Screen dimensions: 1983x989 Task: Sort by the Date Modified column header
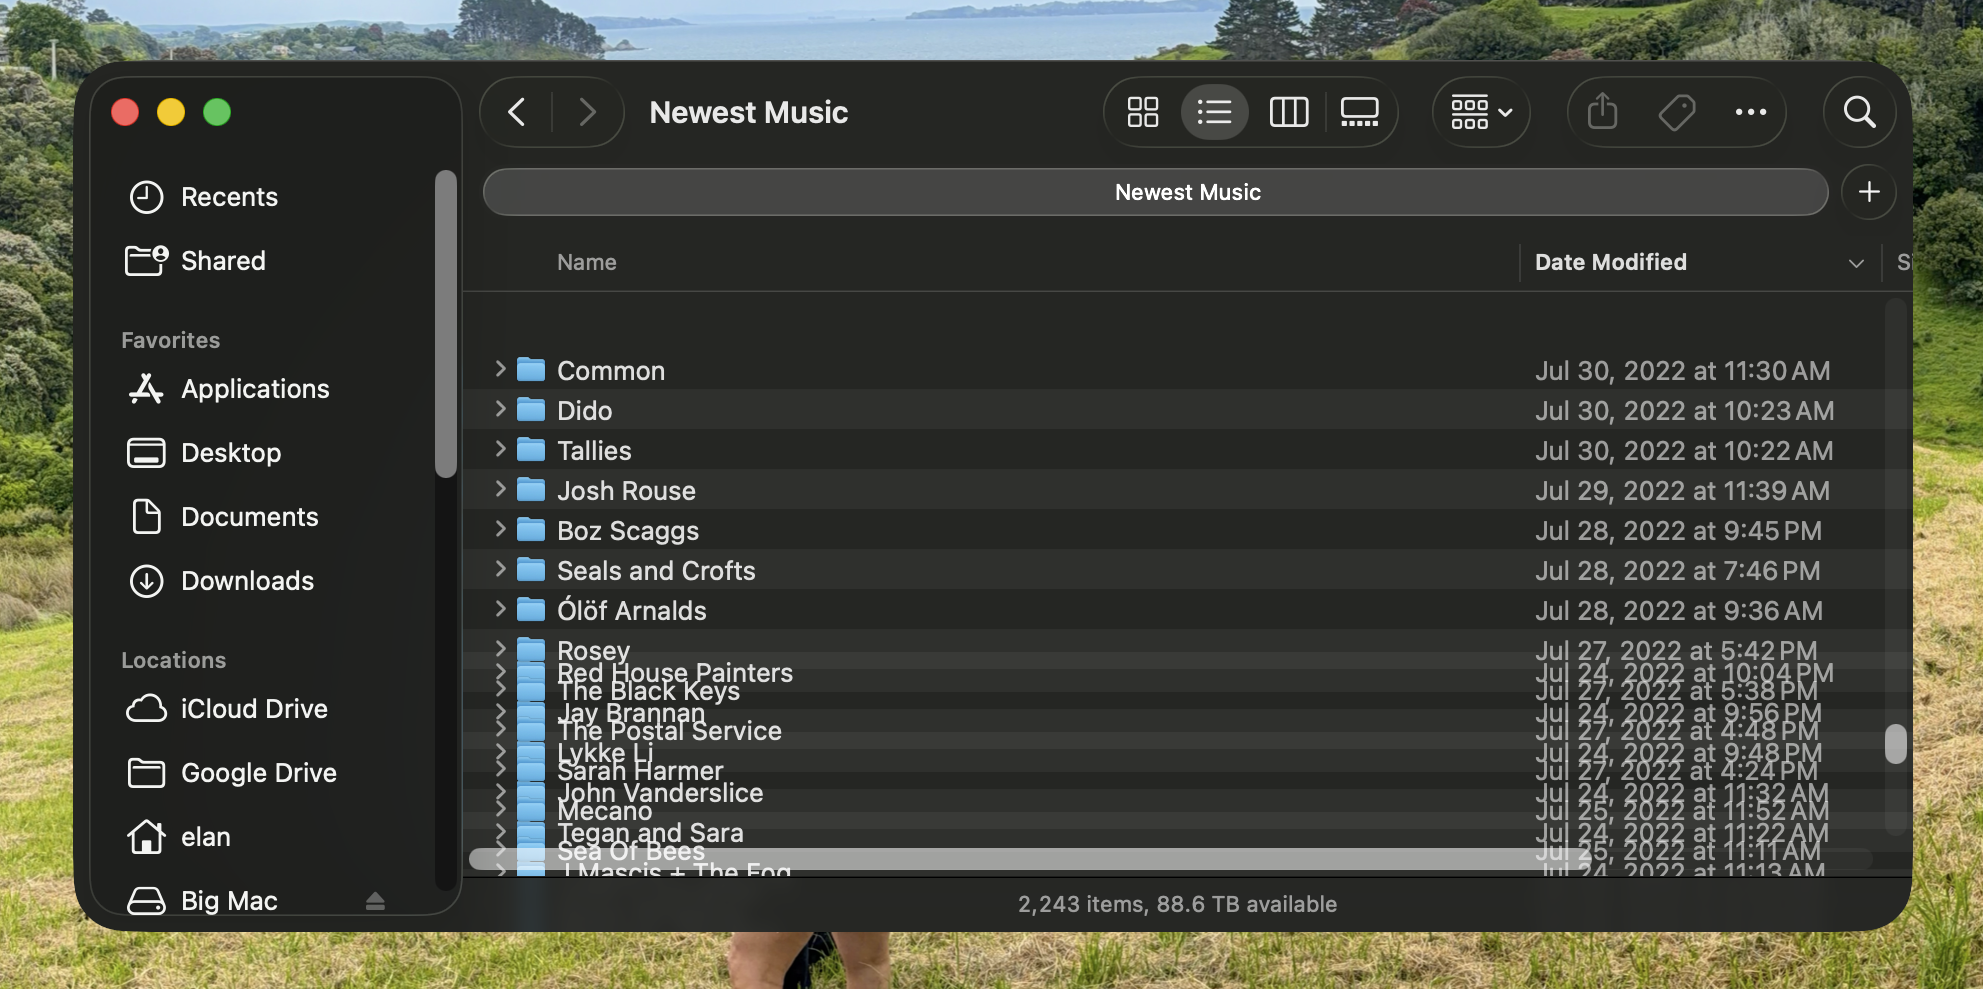point(1610,262)
